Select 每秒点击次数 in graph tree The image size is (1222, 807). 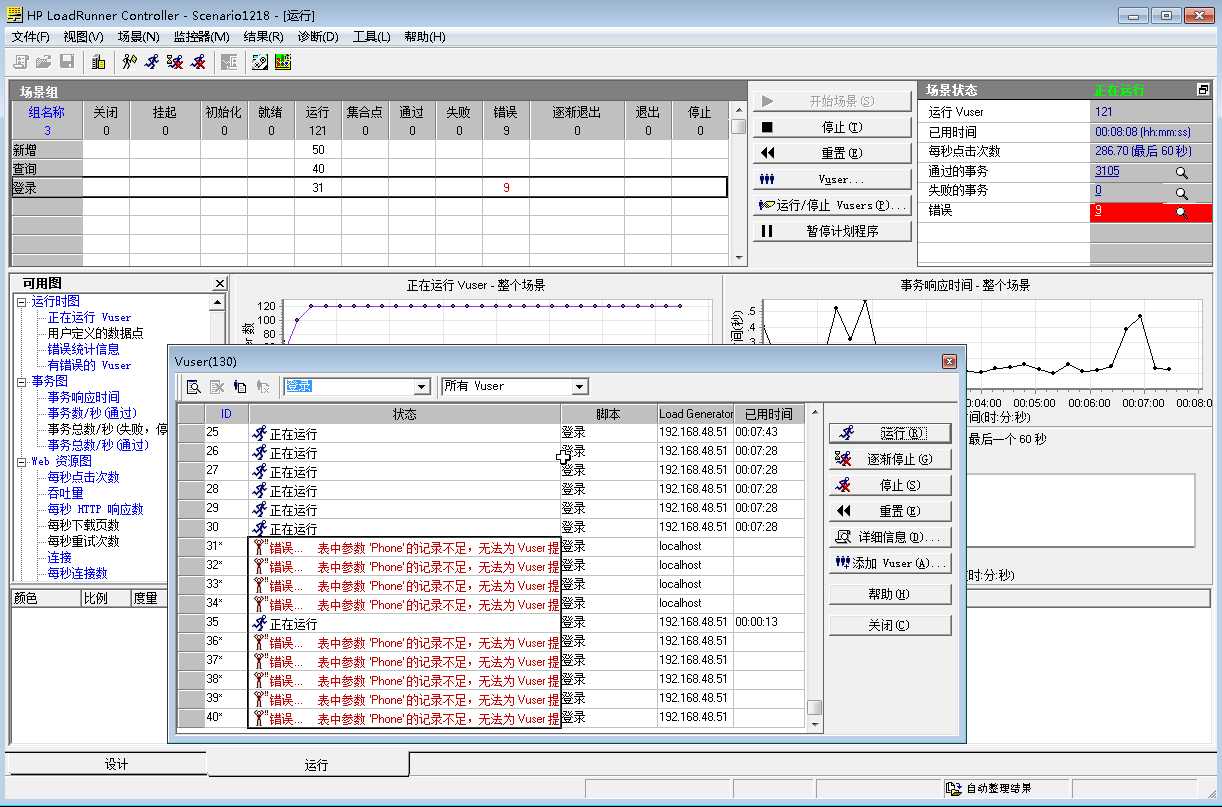pyautogui.click(x=83, y=477)
